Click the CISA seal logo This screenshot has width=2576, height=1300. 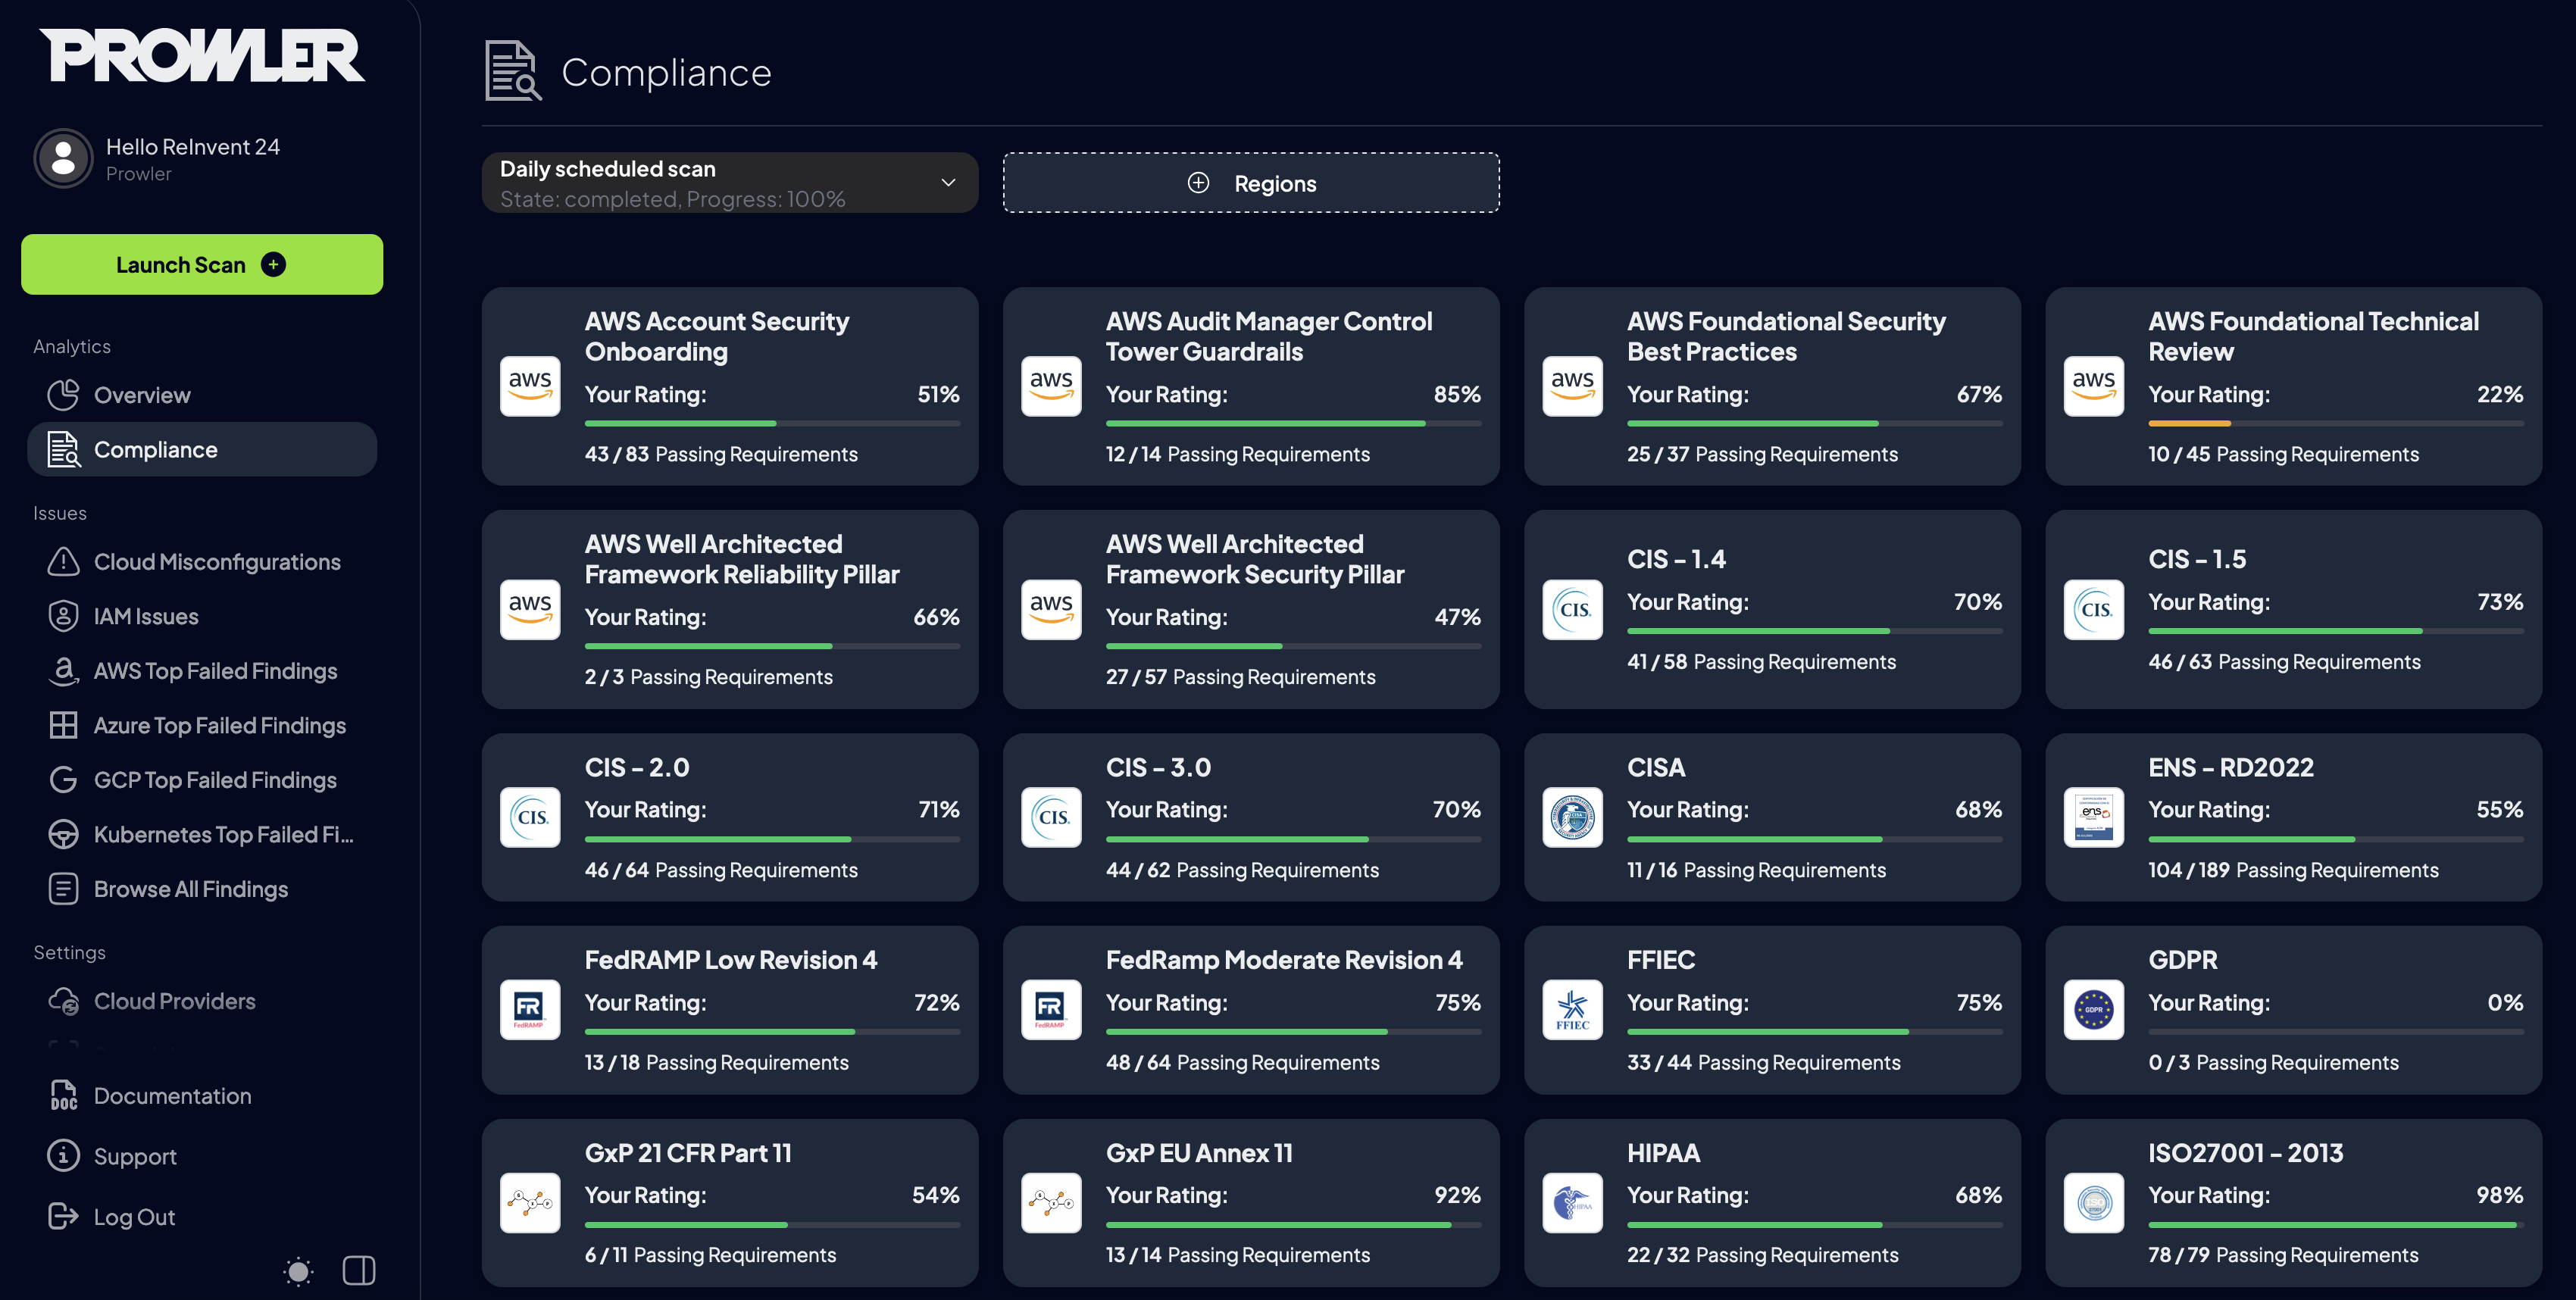(1572, 817)
